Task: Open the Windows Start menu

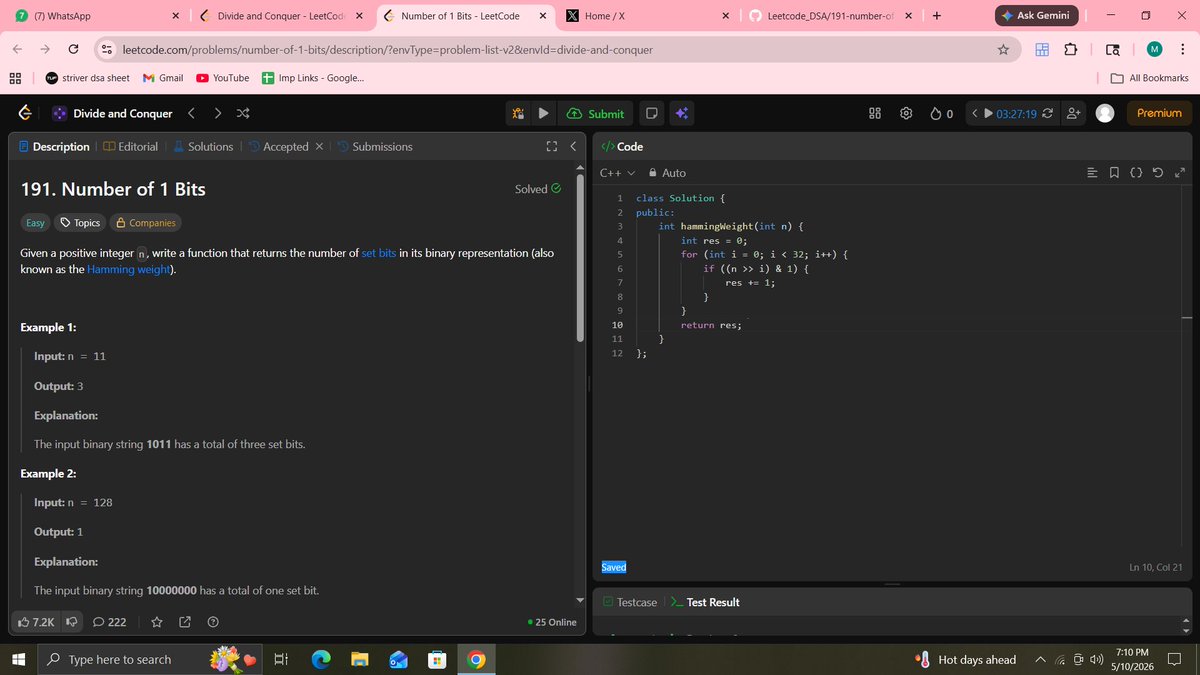Action: click(x=17, y=659)
